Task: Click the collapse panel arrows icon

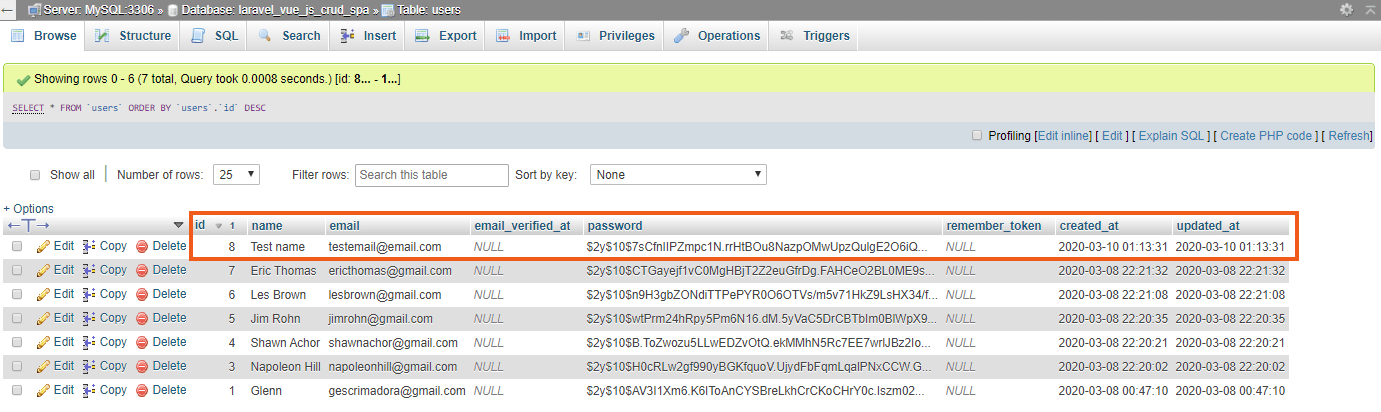Action: click(1369, 9)
